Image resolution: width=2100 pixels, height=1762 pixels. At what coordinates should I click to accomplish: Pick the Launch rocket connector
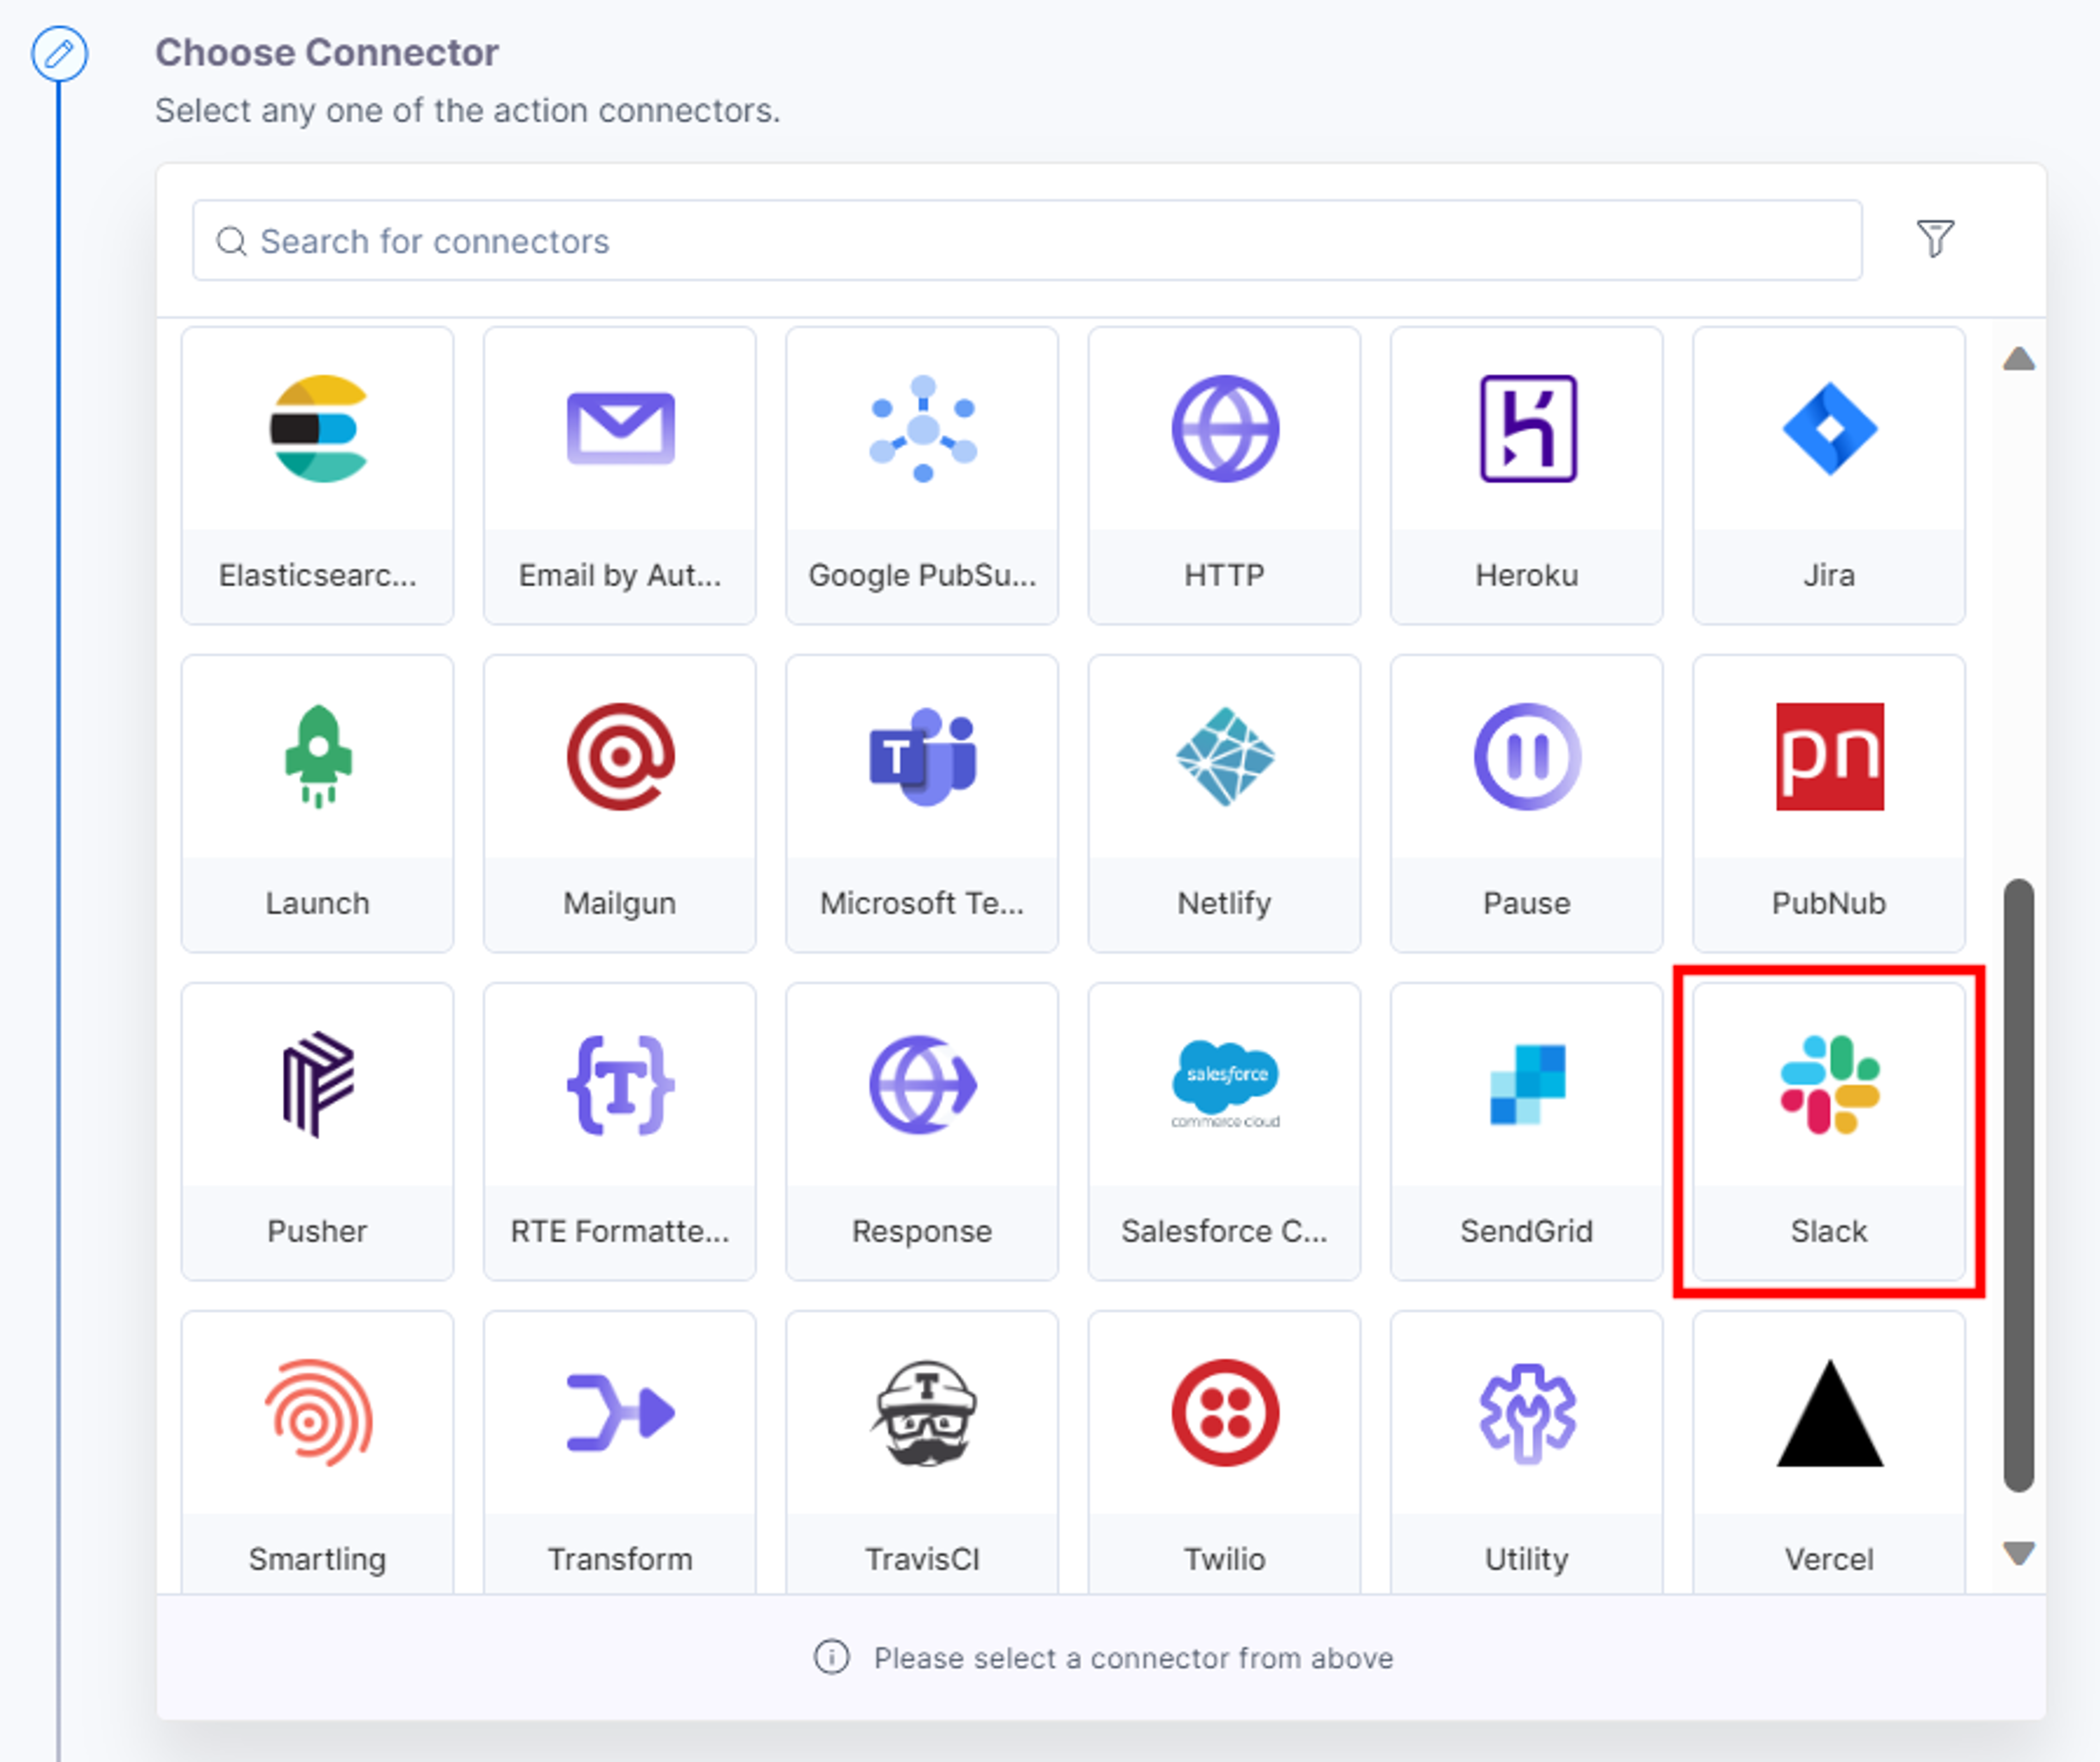tap(317, 803)
